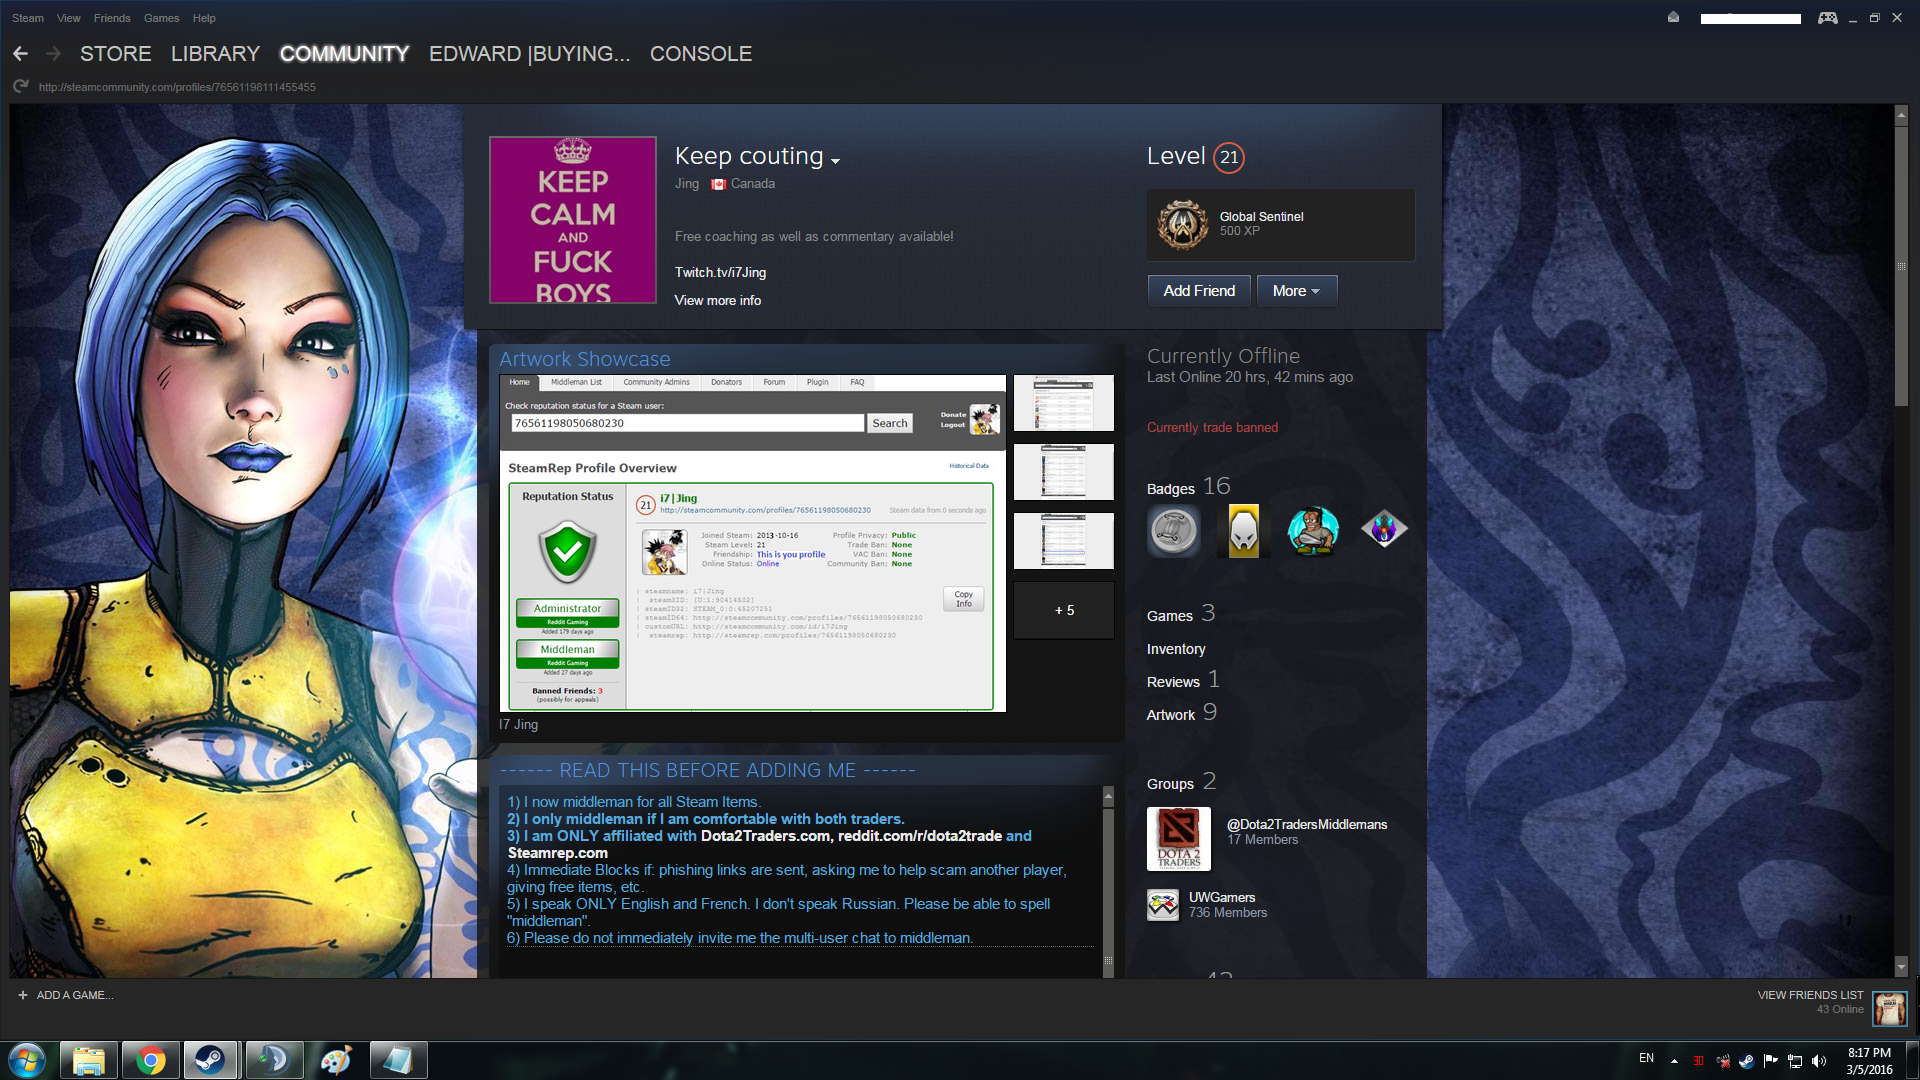
Task: Open Google Chrome from the taskbar
Action: pos(151,1060)
